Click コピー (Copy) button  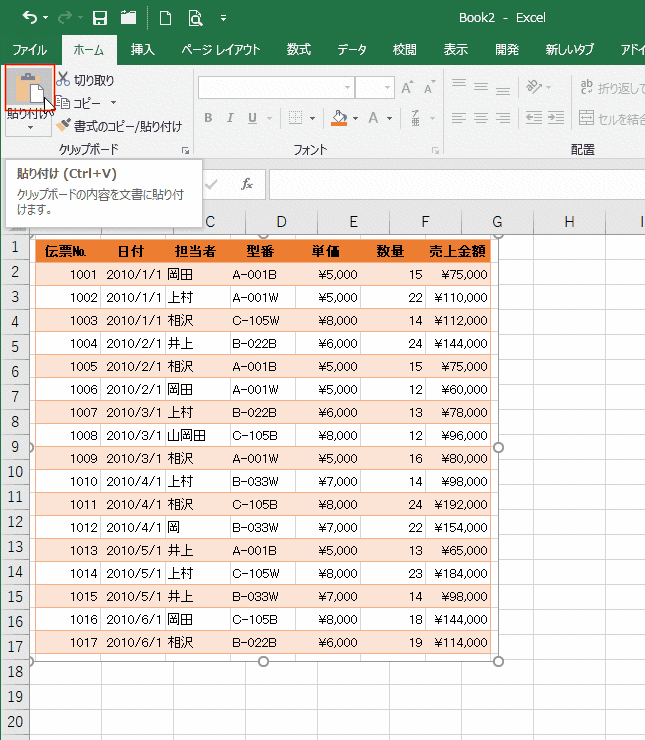coord(79,102)
